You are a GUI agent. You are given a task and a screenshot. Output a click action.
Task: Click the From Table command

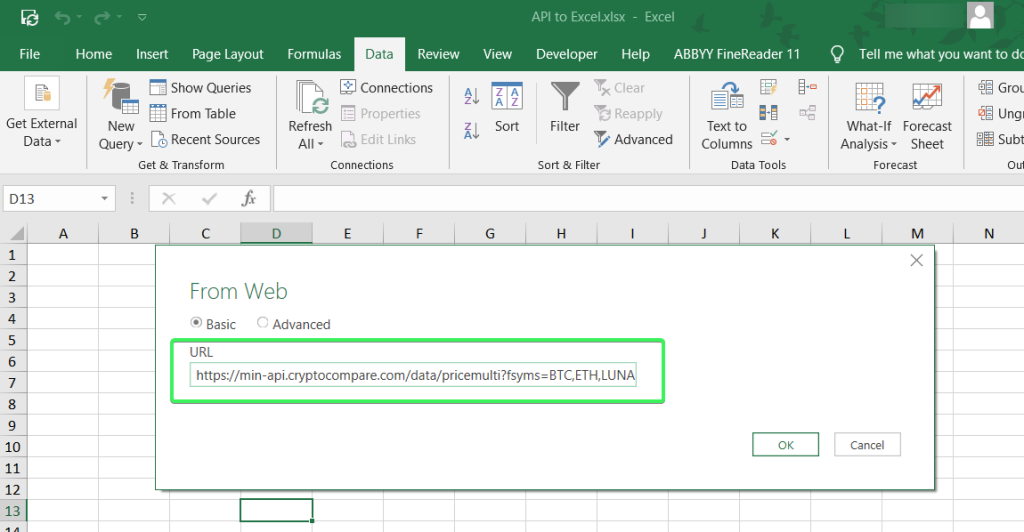[x=193, y=114]
